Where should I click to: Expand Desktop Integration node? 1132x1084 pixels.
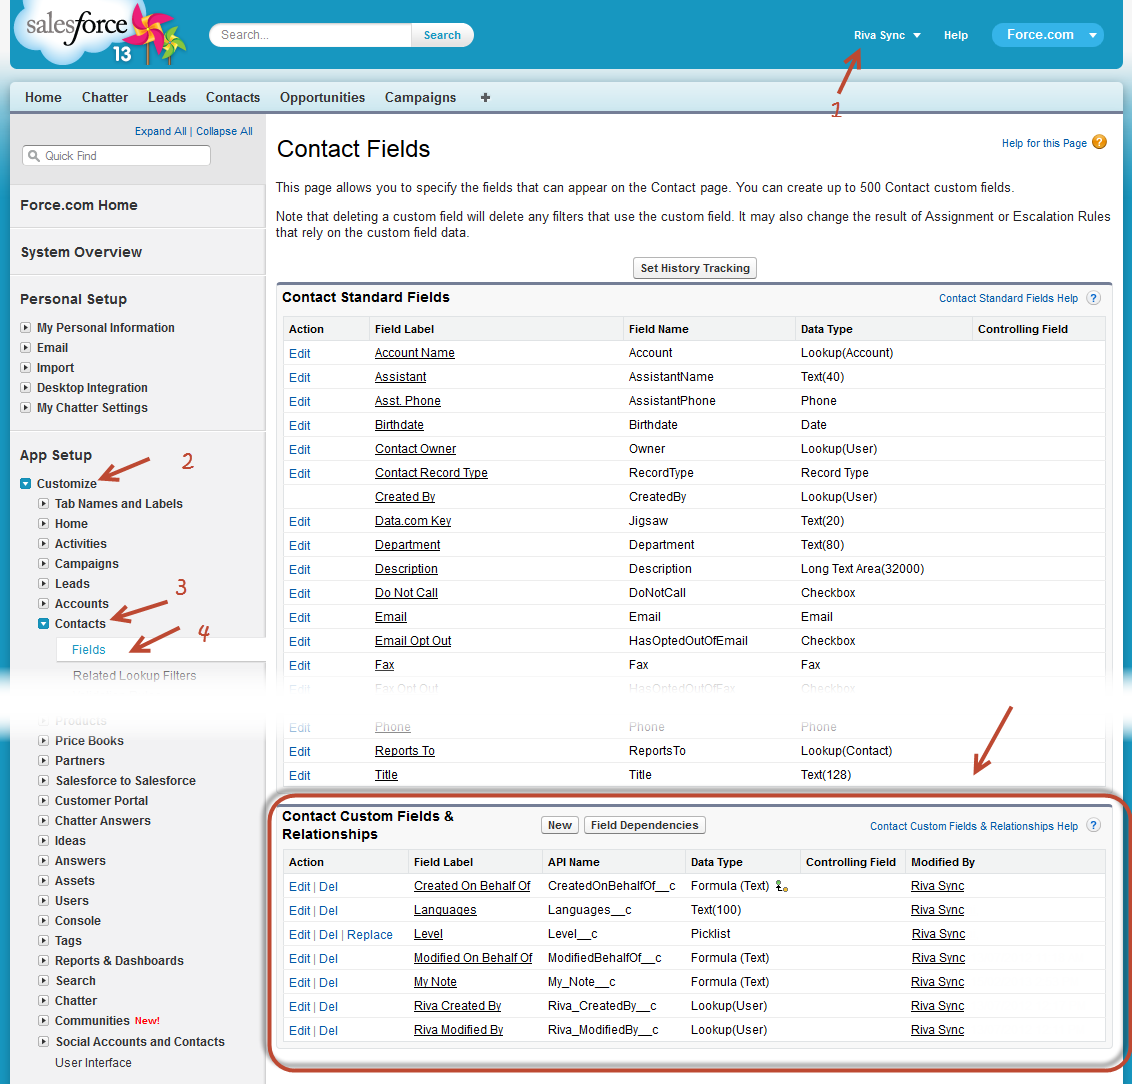point(26,388)
